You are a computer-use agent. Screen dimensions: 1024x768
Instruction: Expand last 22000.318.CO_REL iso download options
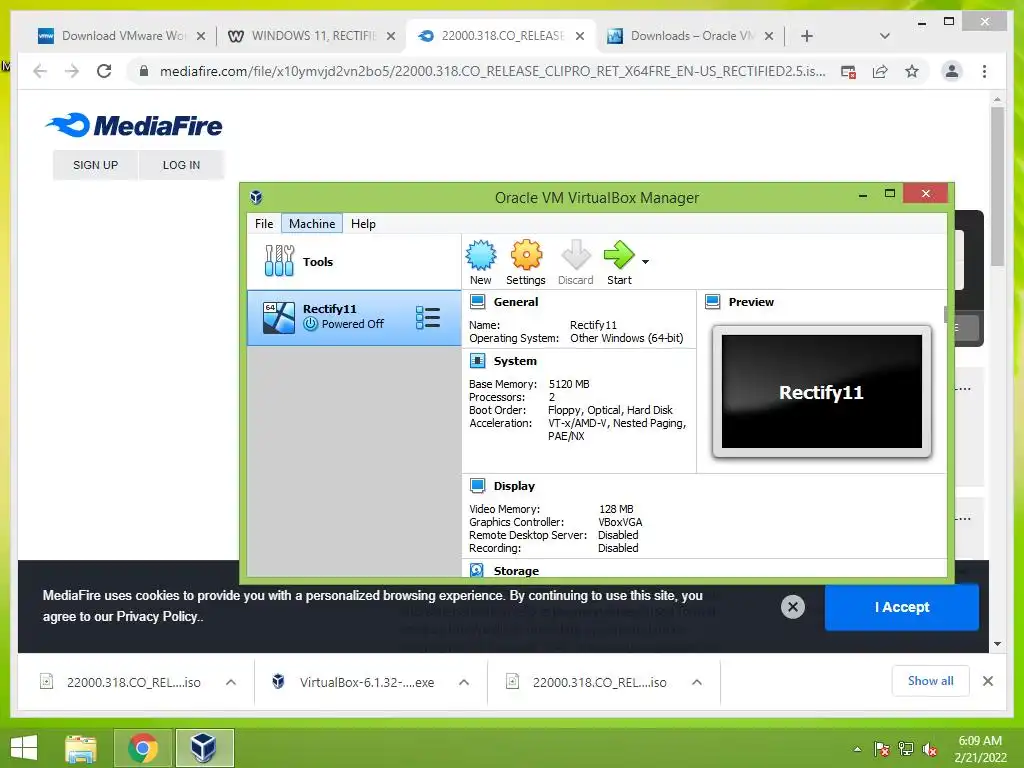pos(697,682)
